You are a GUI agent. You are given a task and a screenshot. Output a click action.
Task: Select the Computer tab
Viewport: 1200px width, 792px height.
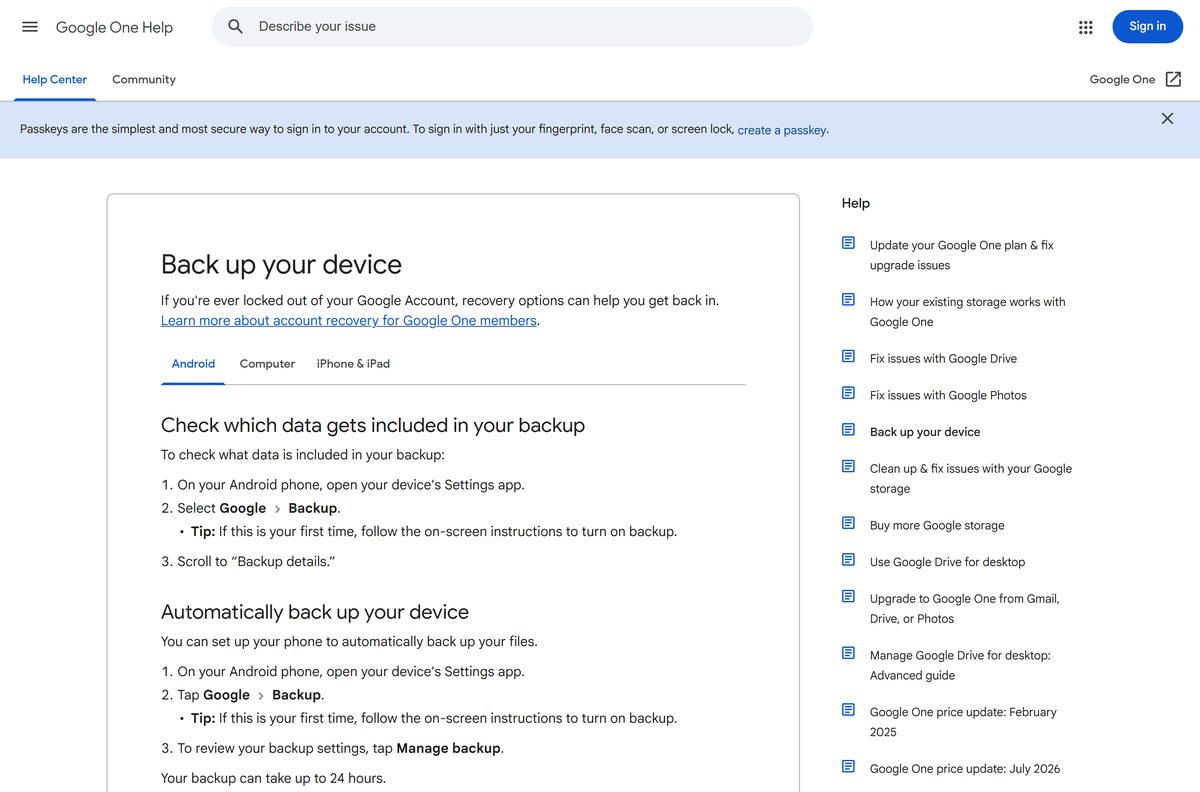pos(267,364)
